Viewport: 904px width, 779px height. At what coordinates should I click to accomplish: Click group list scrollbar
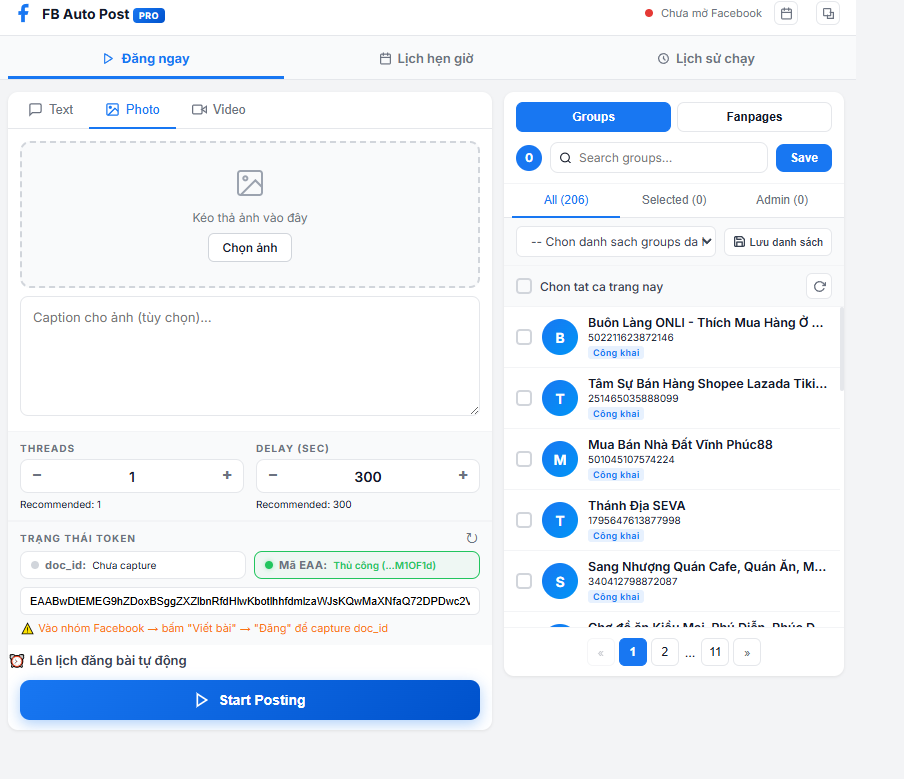842,350
